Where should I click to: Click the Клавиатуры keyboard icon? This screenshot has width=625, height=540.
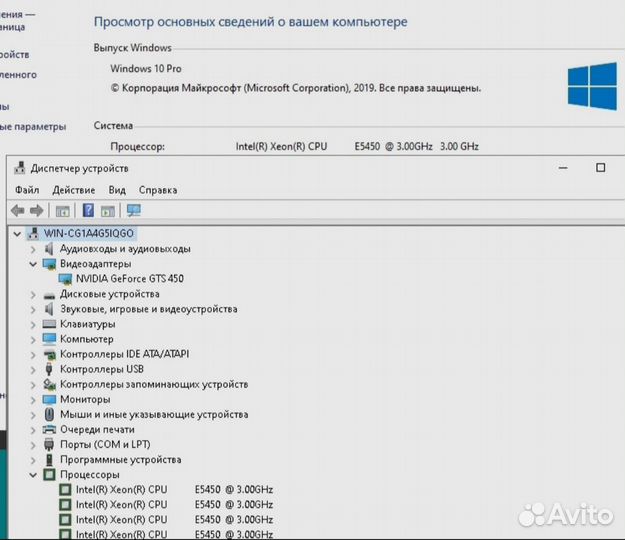pyautogui.click(x=49, y=324)
